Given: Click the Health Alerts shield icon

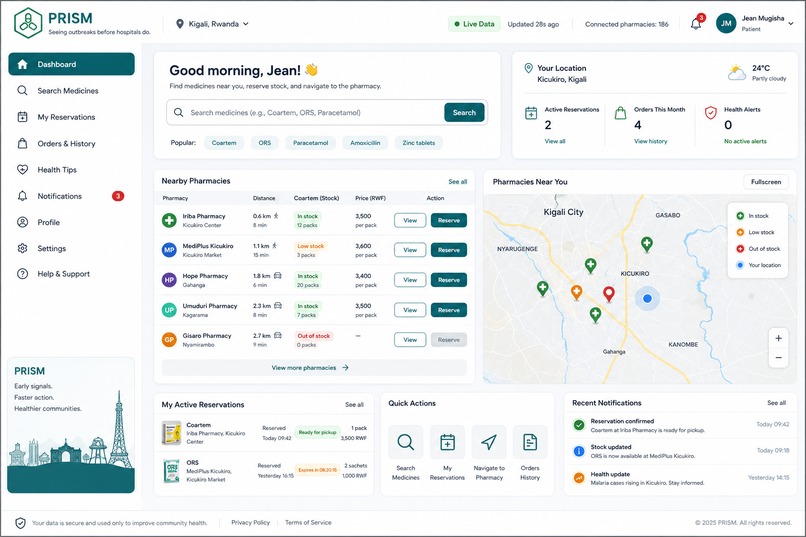Looking at the screenshot, I should (710, 113).
